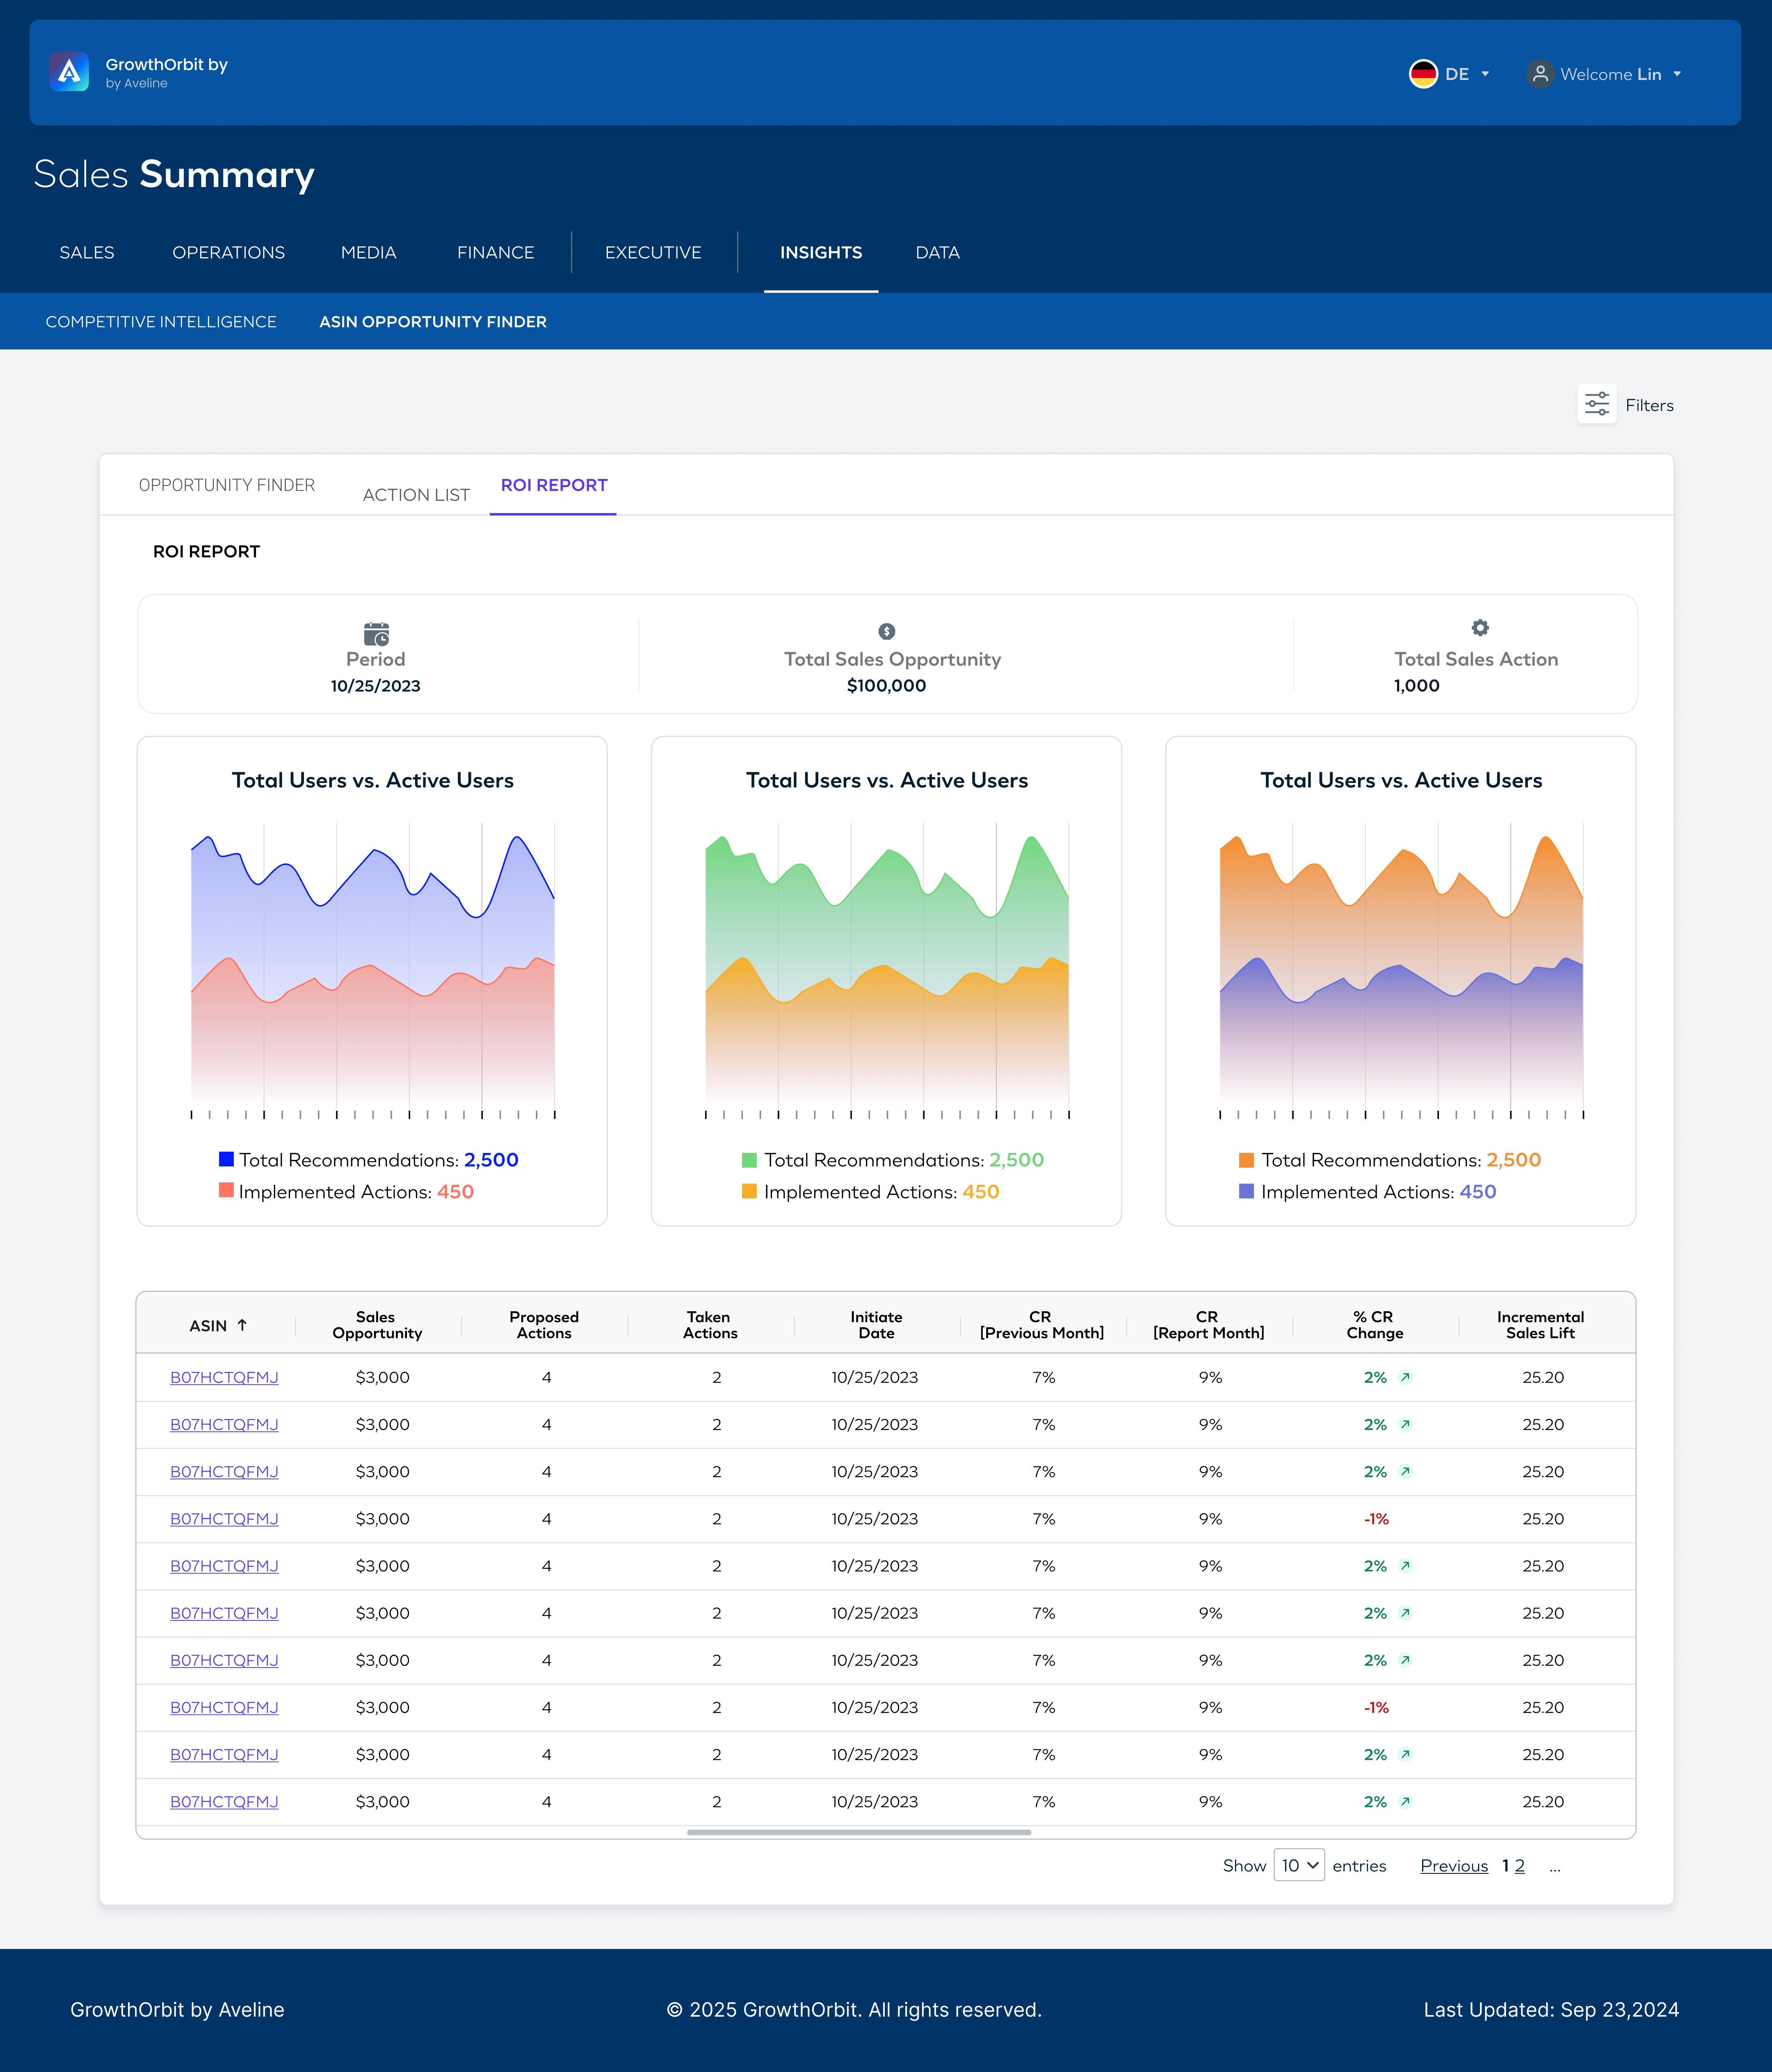The height and width of the screenshot is (2072, 1772).
Task: Expand the DE country dropdown
Action: (x=1485, y=74)
